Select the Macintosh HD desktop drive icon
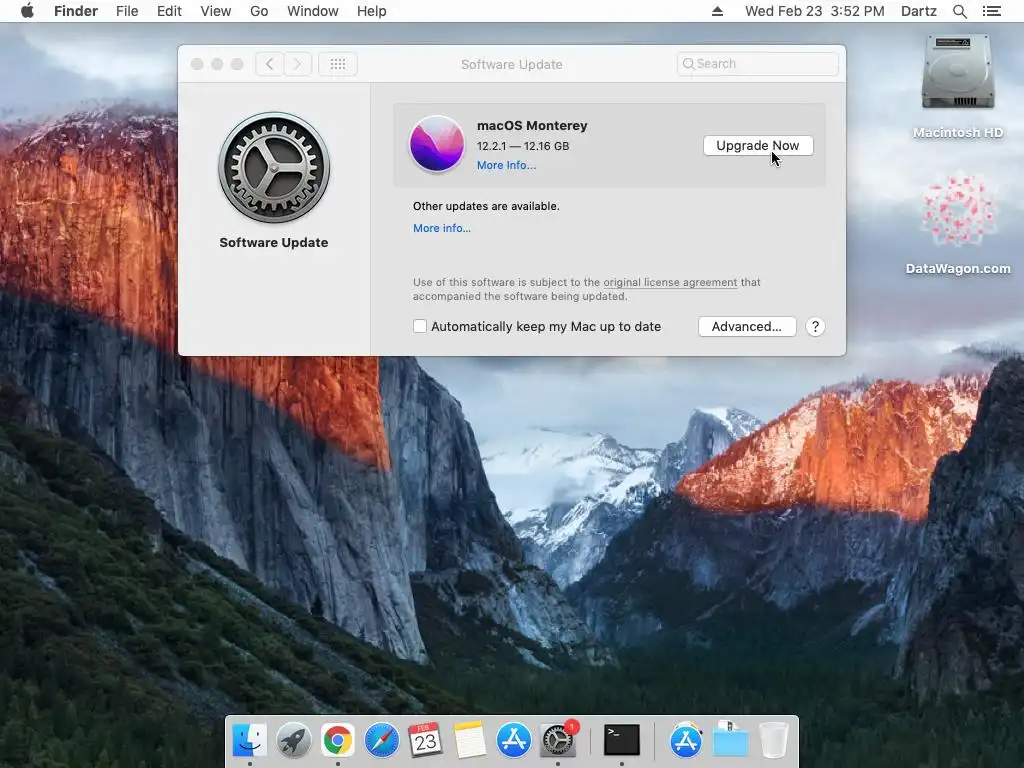The width and height of the screenshot is (1024, 768). pyautogui.click(x=957, y=72)
